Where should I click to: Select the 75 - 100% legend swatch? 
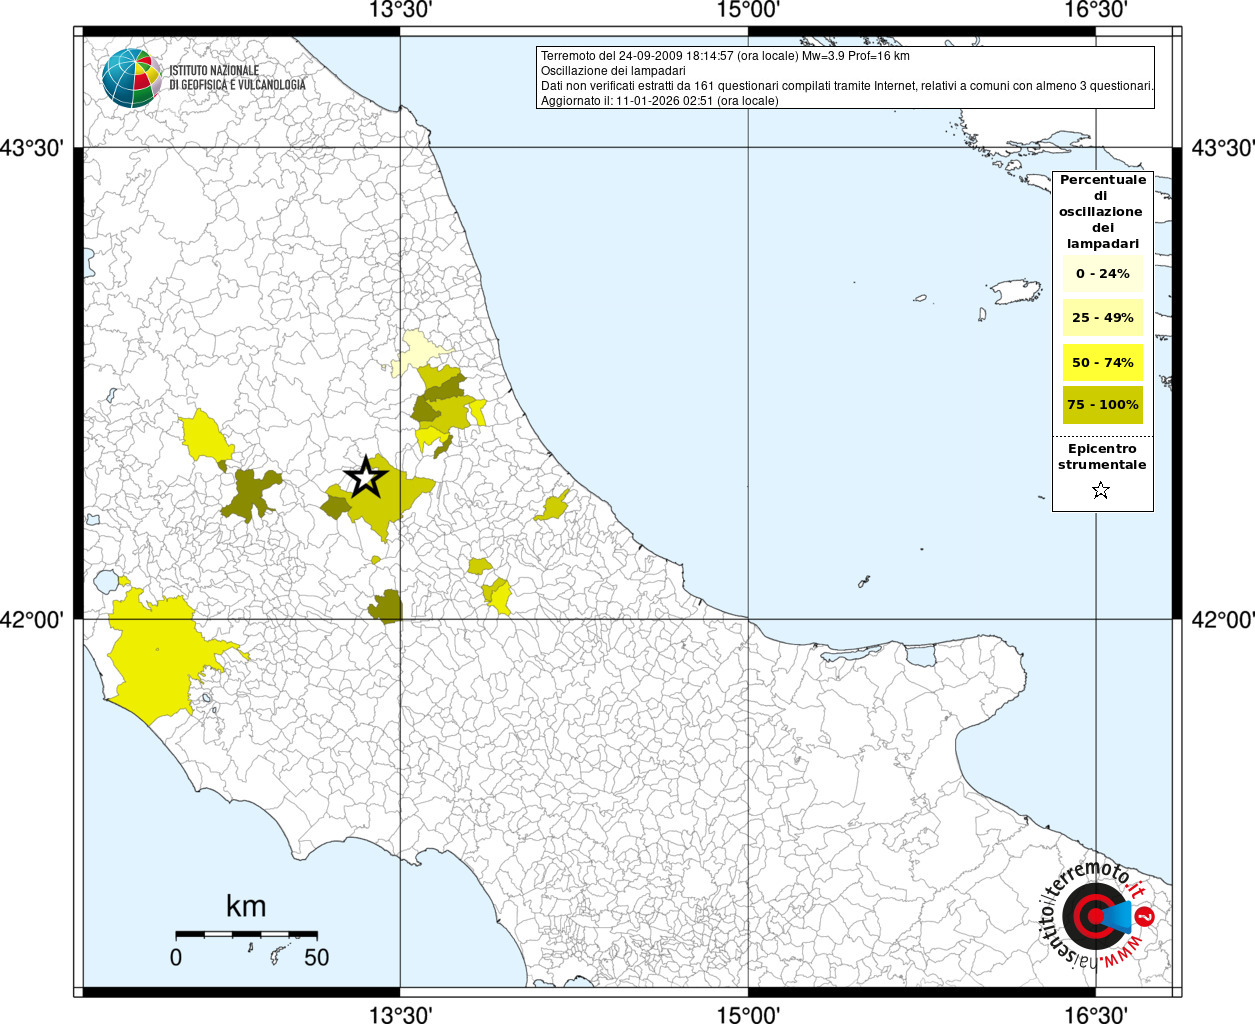[x=1102, y=405]
